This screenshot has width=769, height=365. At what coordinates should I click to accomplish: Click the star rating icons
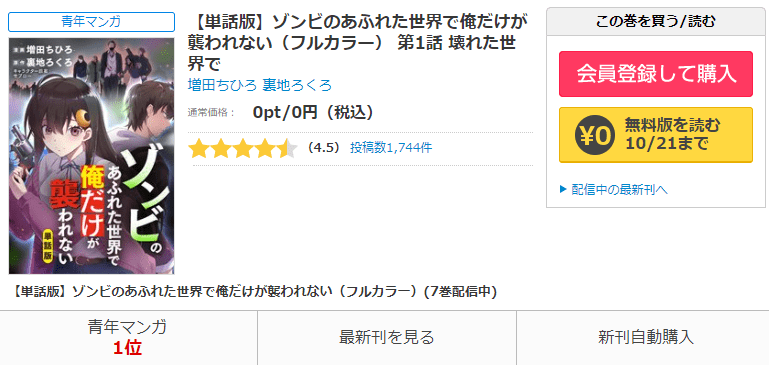pos(243,148)
